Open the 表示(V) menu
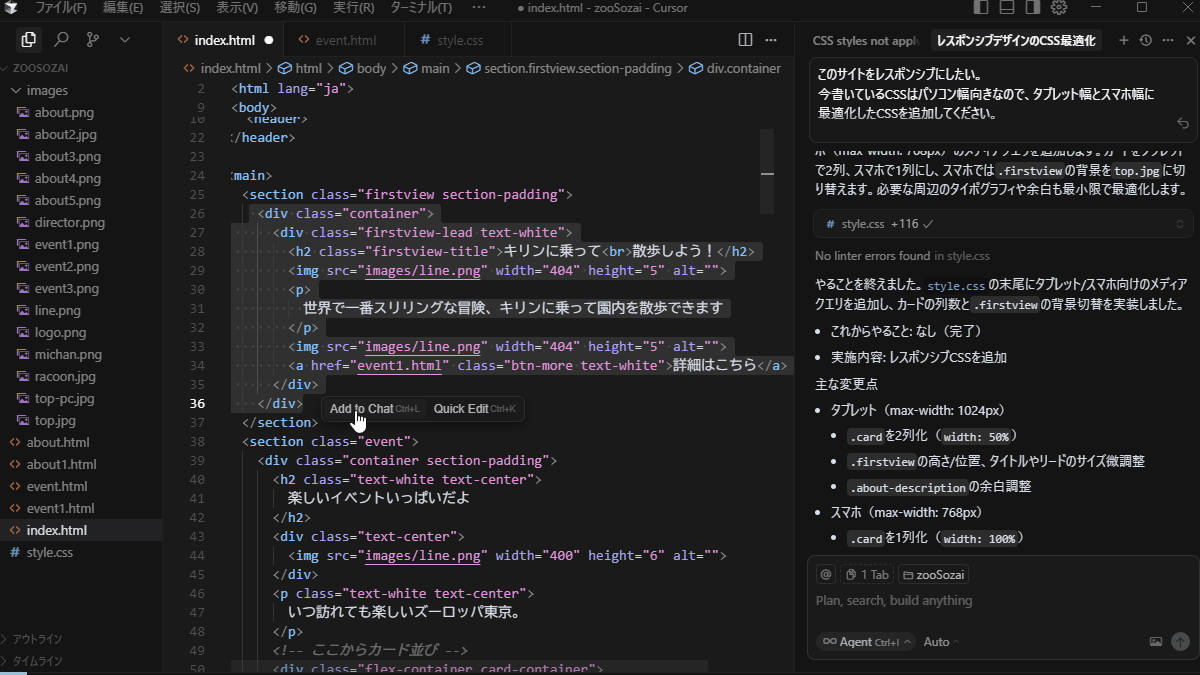The width and height of the screenshot is (1200, 675). pyautogui.click(x=237, y=8)
